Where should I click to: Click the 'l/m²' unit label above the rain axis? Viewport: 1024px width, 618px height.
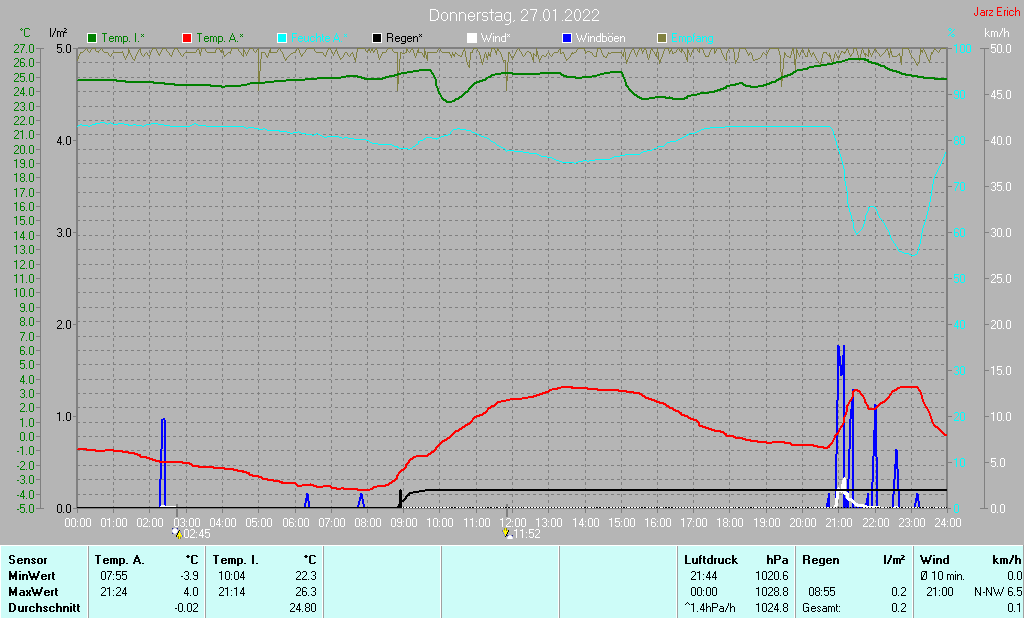click(x=58, y=33)
